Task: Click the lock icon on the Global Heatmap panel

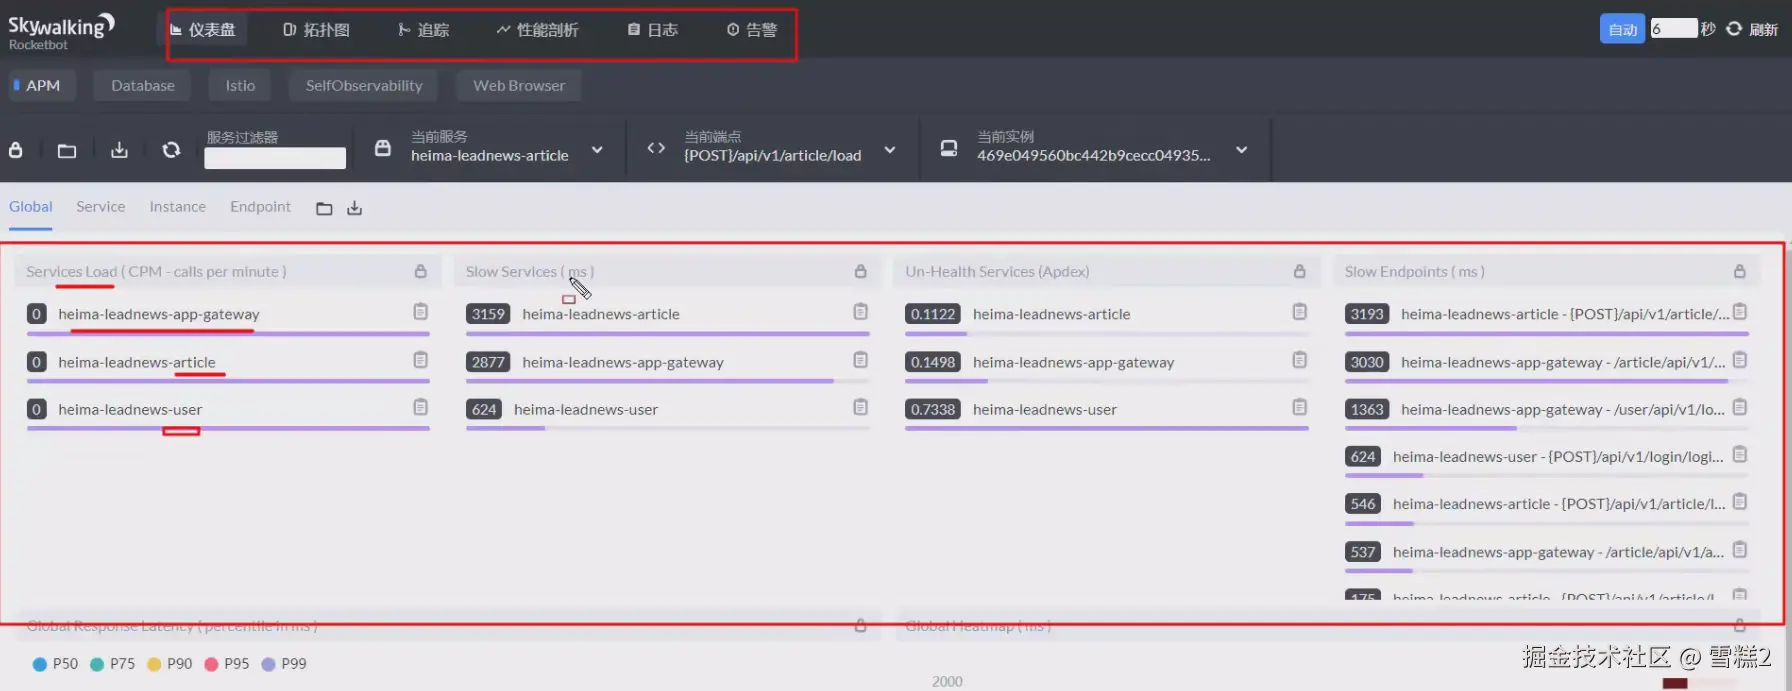Action: click(x=1740, y=626)
